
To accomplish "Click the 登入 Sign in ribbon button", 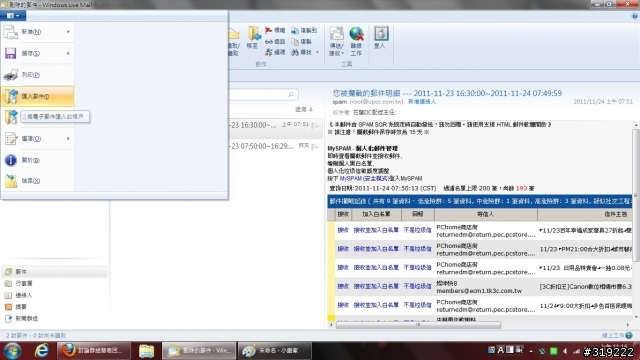I will 380,38.
